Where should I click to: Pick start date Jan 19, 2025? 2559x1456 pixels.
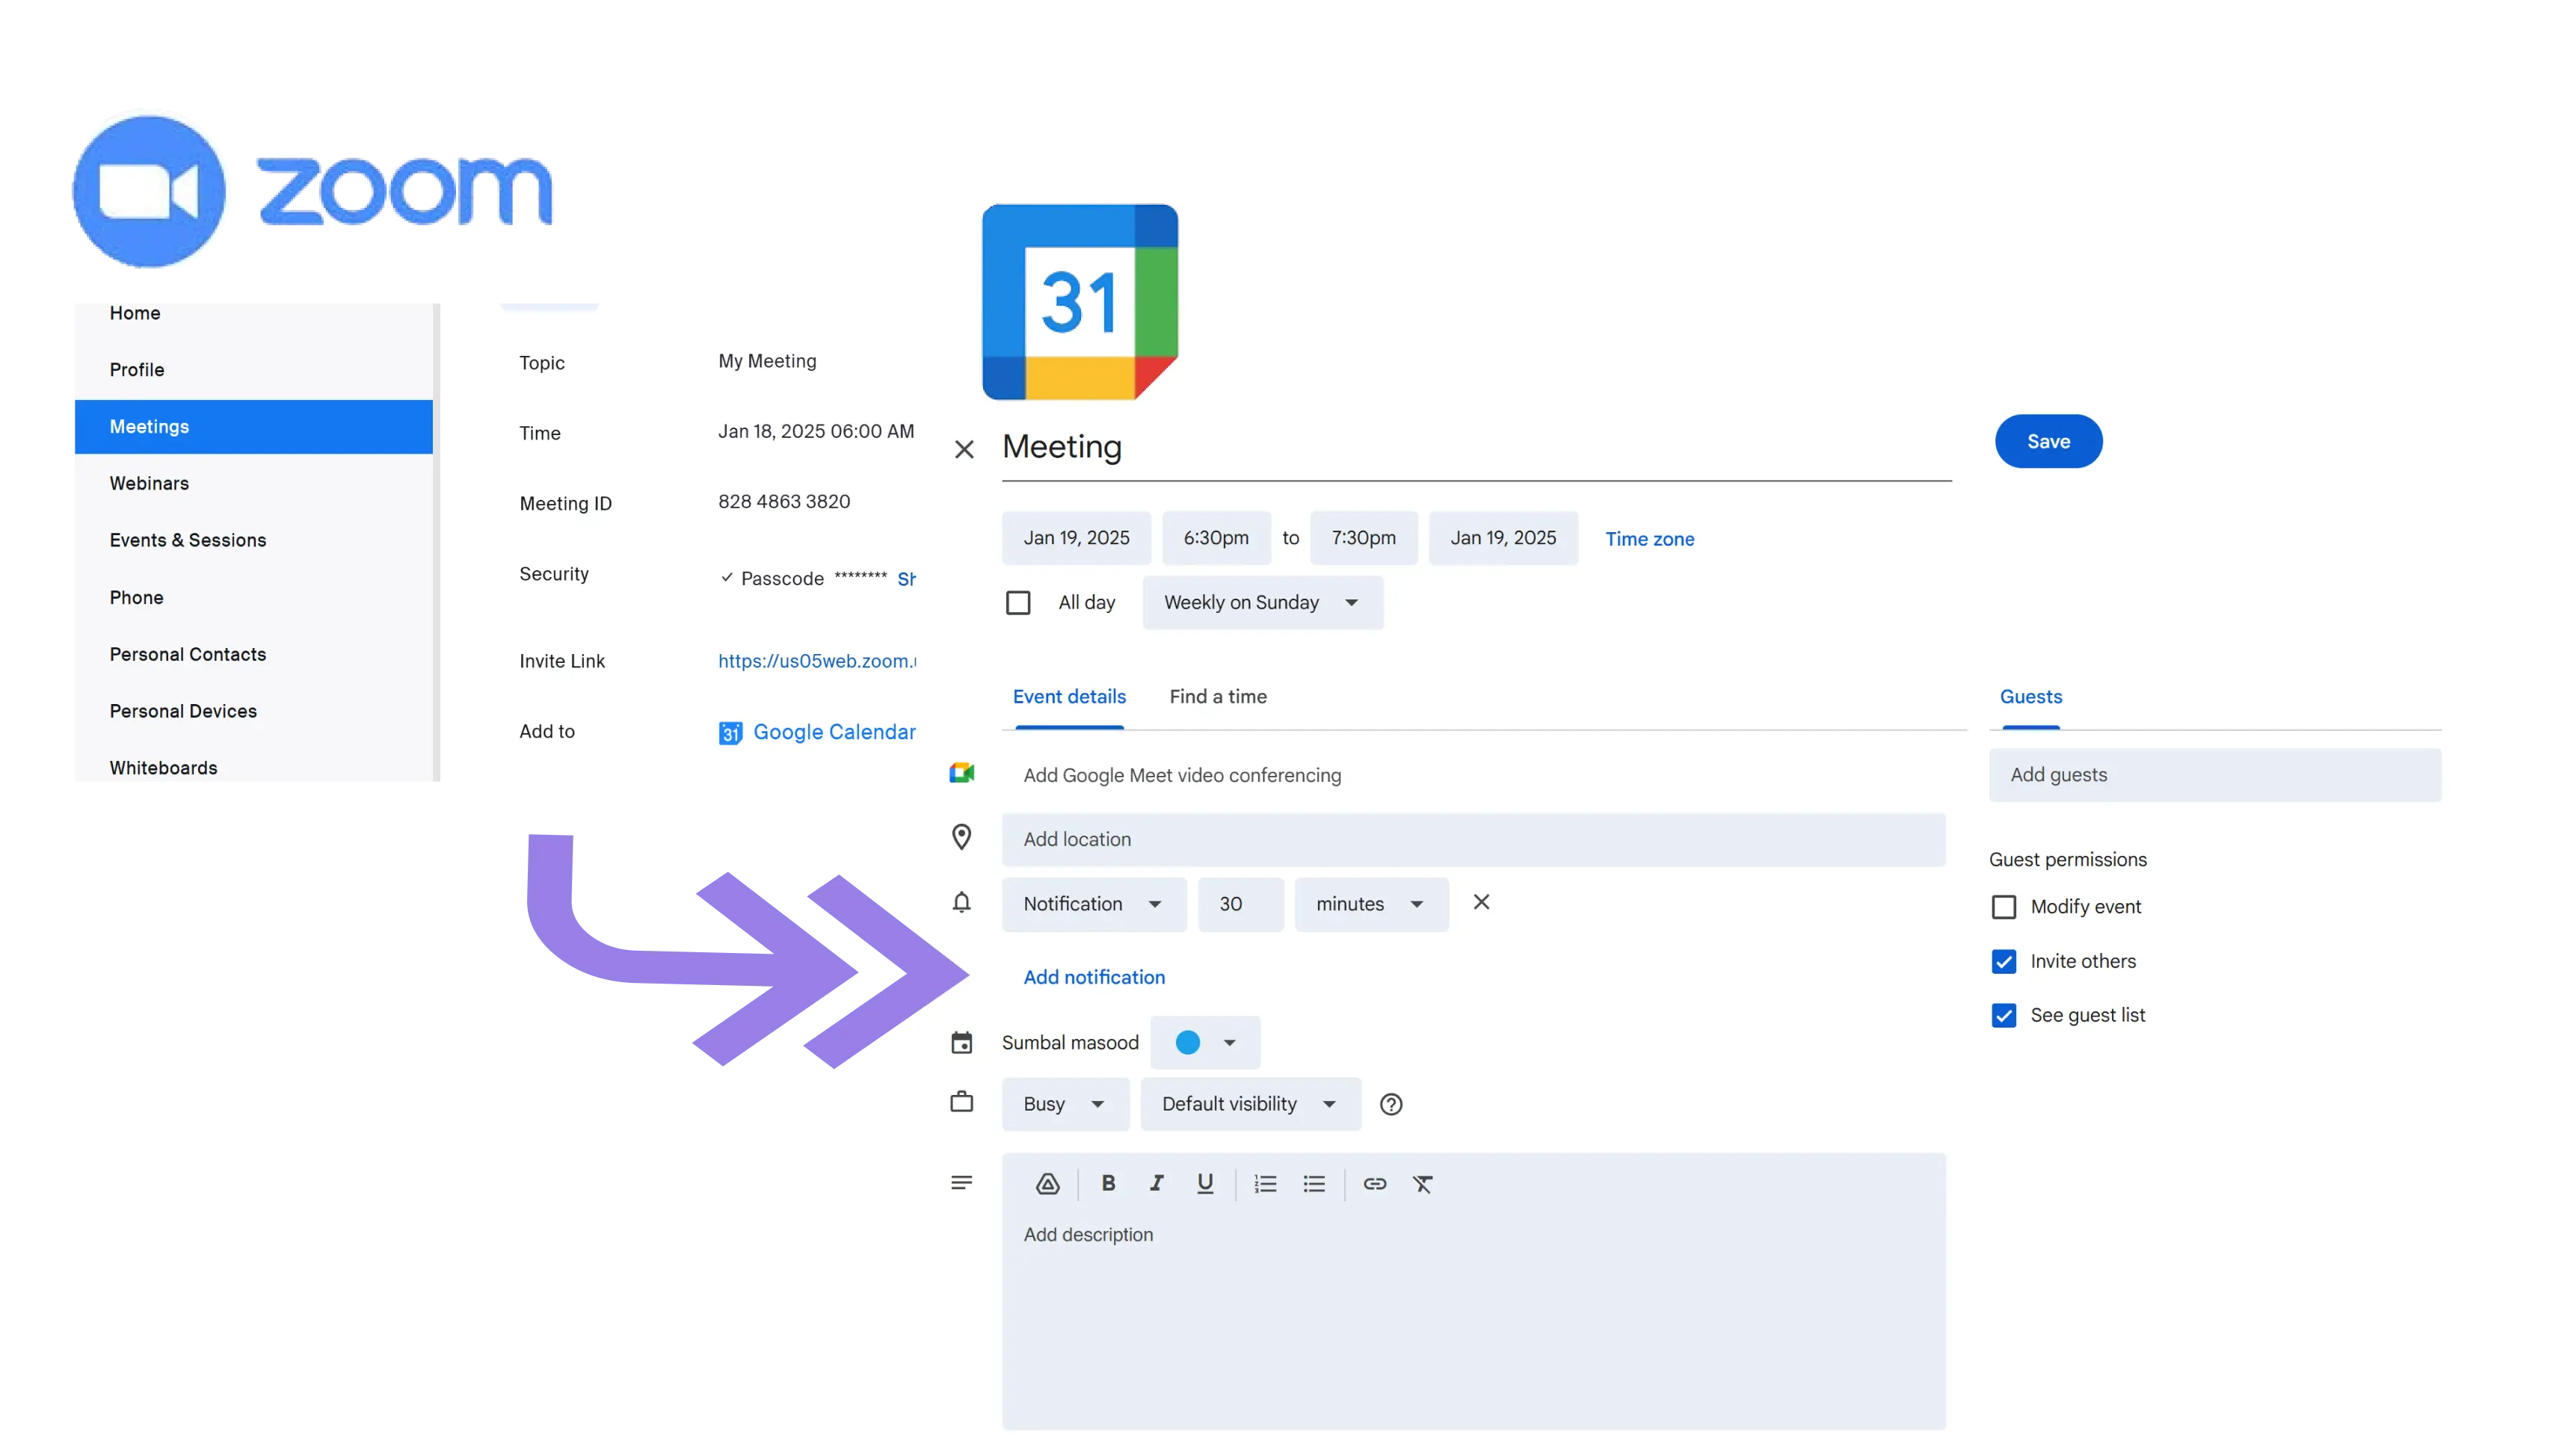(x=1076, y=538)
